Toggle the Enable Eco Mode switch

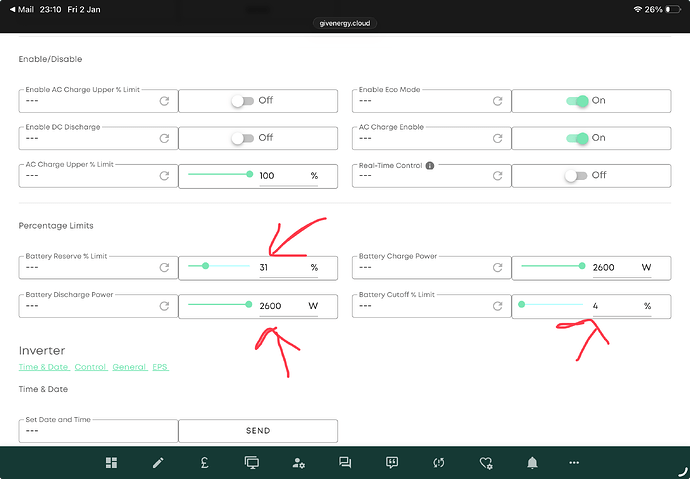(x=577, y=101)
